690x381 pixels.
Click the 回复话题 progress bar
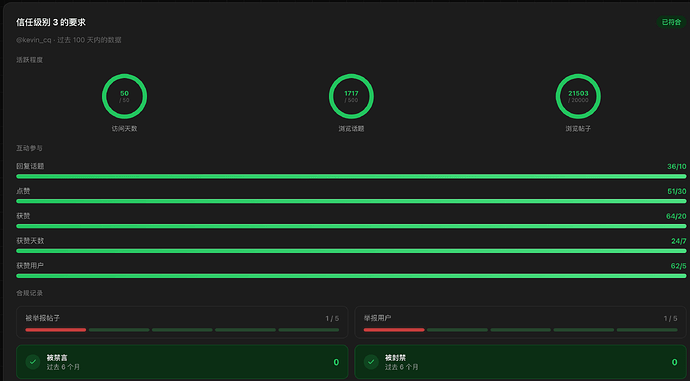(x=351, y=176)
